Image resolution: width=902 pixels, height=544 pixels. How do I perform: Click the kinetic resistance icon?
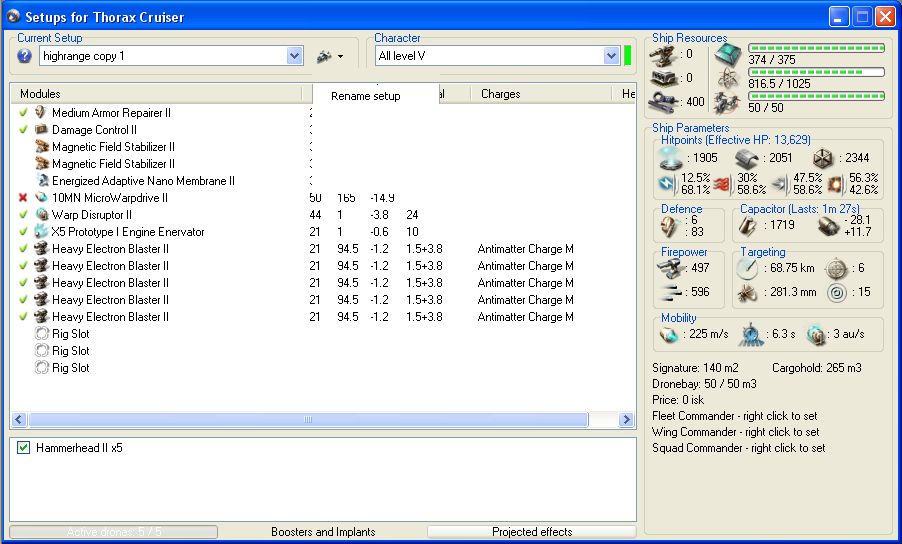(781, 184)
